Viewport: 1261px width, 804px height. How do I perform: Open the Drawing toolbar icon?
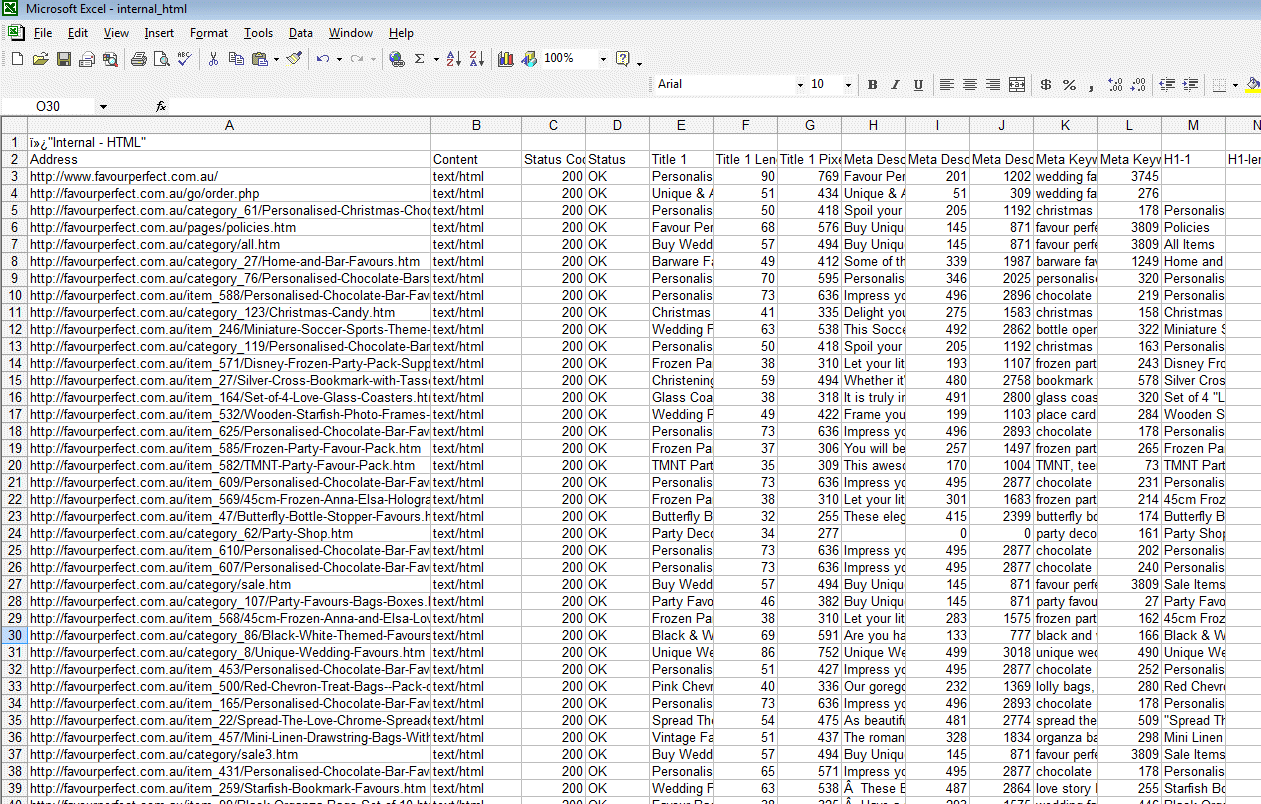coord(529,59)
